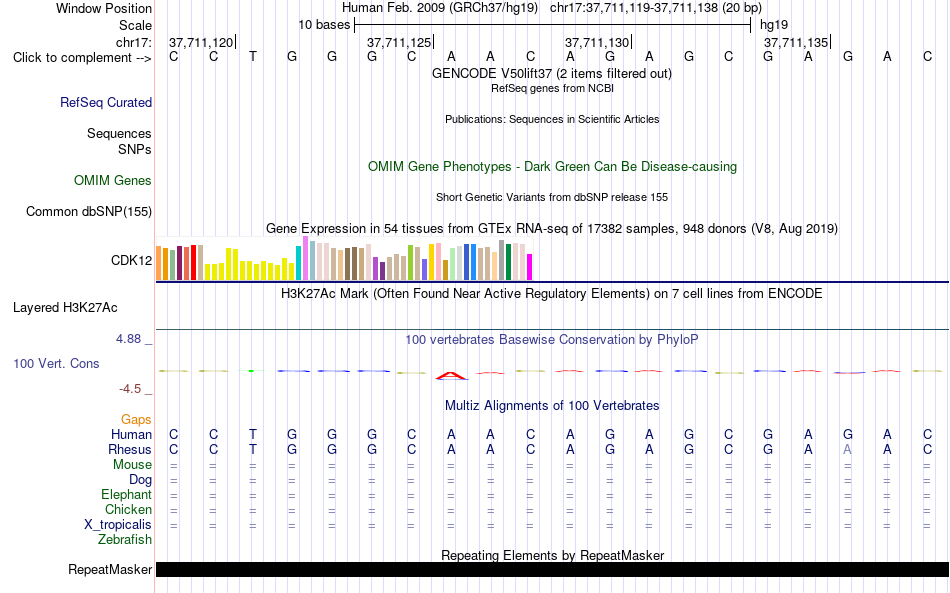This screenshot has width=950, height=593.
Task: Click the grayed mismatch A in Rhesus row
Action: click(848, 449)
